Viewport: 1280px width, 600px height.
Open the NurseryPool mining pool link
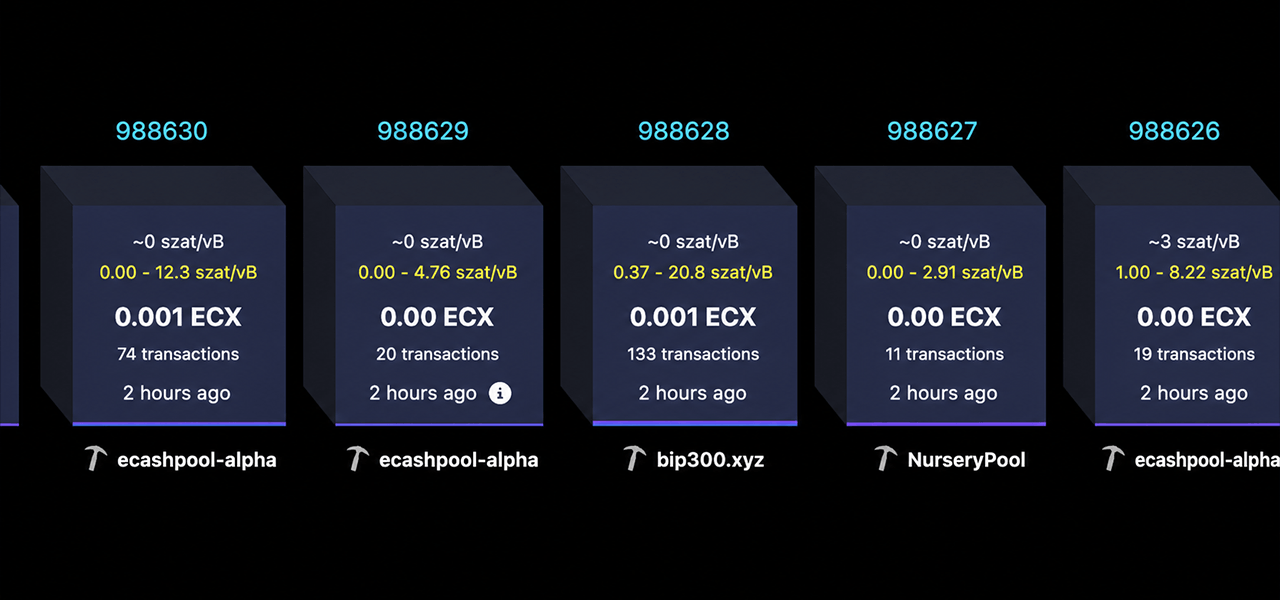click(x=966, y=460)
